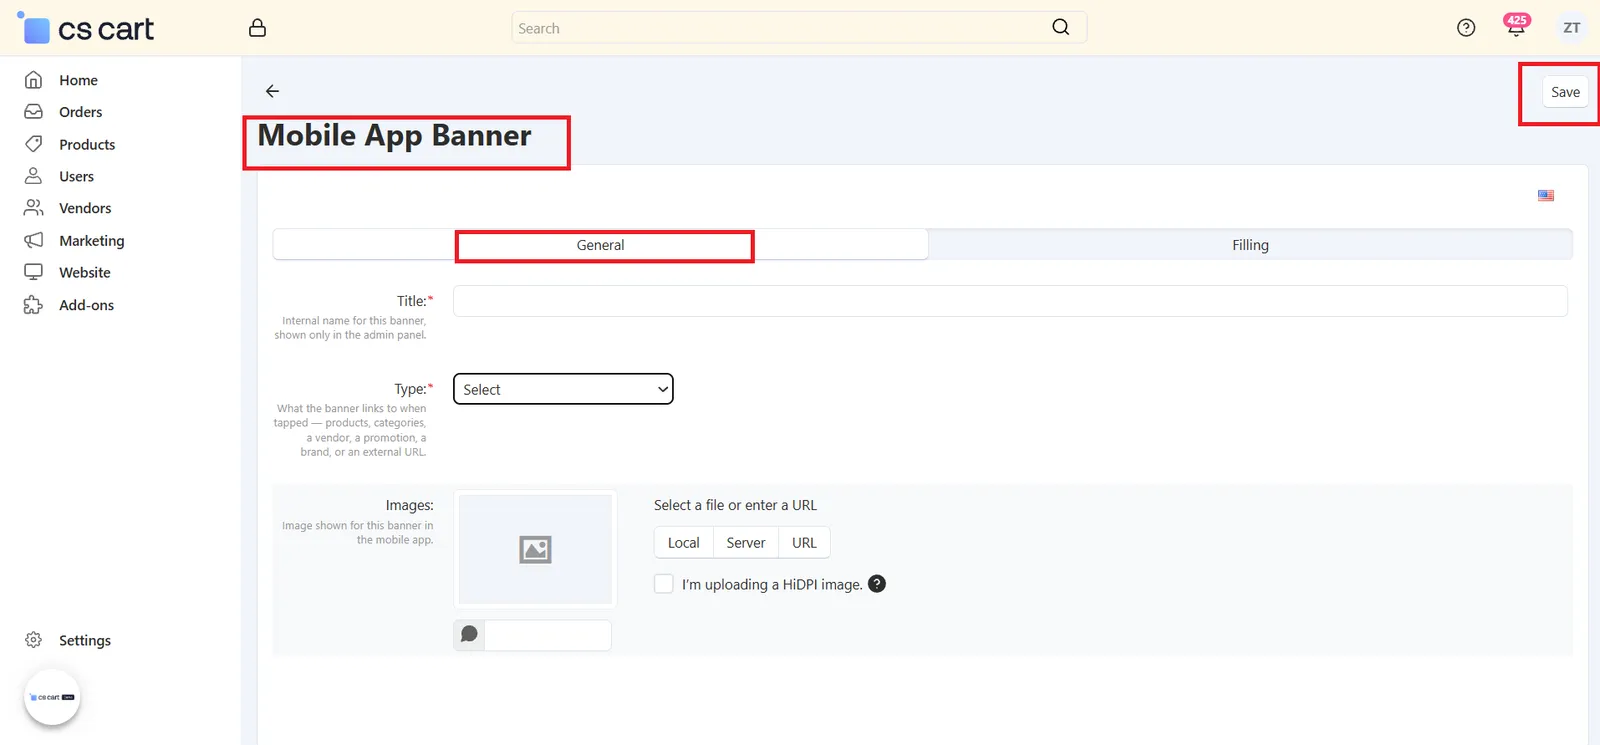Open the help question-mark icon
Screen dimensions: 1600x745
click(1466, 28)
